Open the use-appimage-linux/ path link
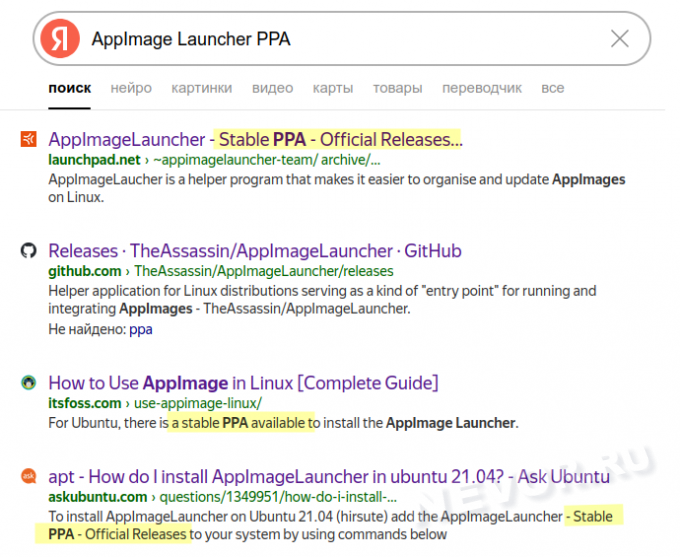The height and width of the screenshot is (557, 680). point(198,403)
